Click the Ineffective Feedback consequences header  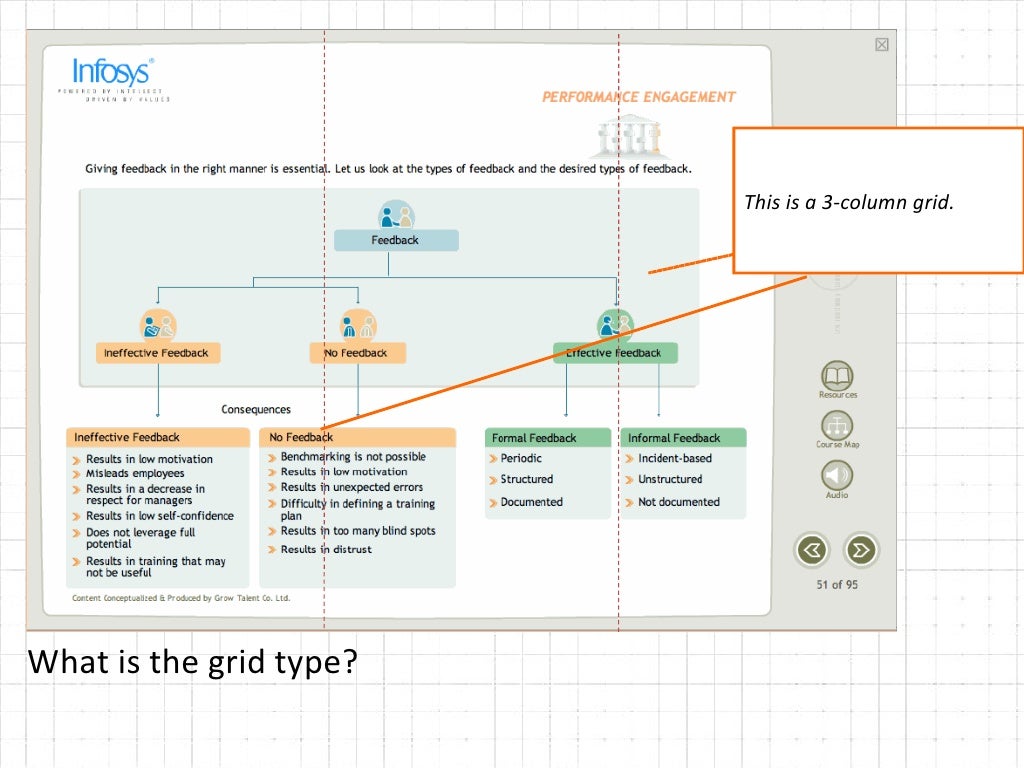click(x=157, y=437)
